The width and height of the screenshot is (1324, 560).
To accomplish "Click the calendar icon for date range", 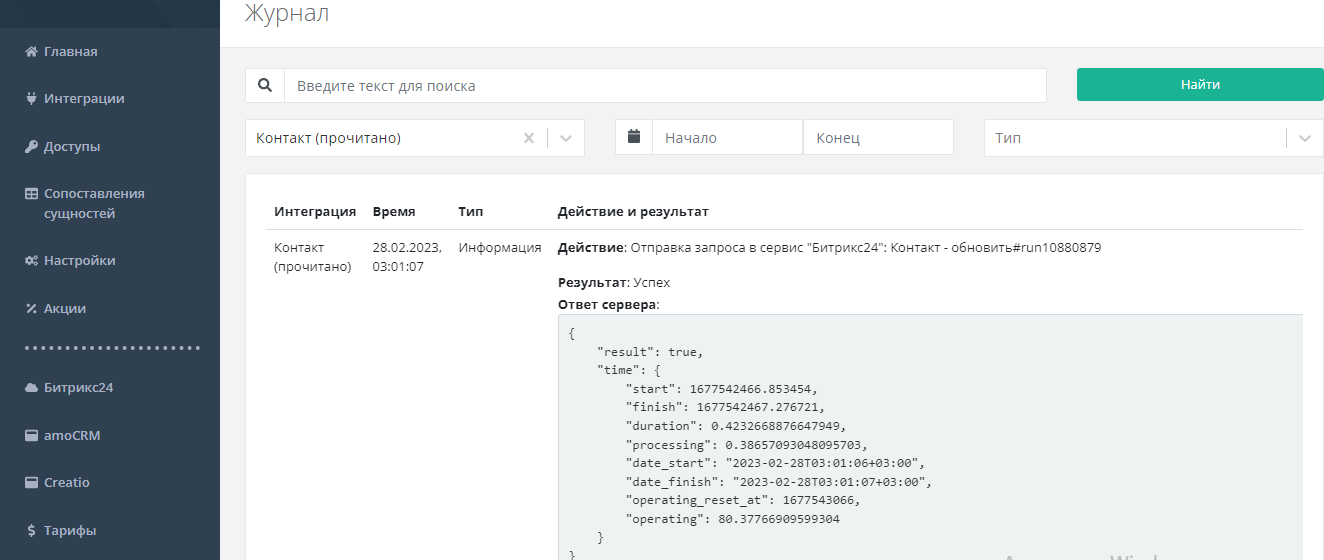I will pos(634,137).
